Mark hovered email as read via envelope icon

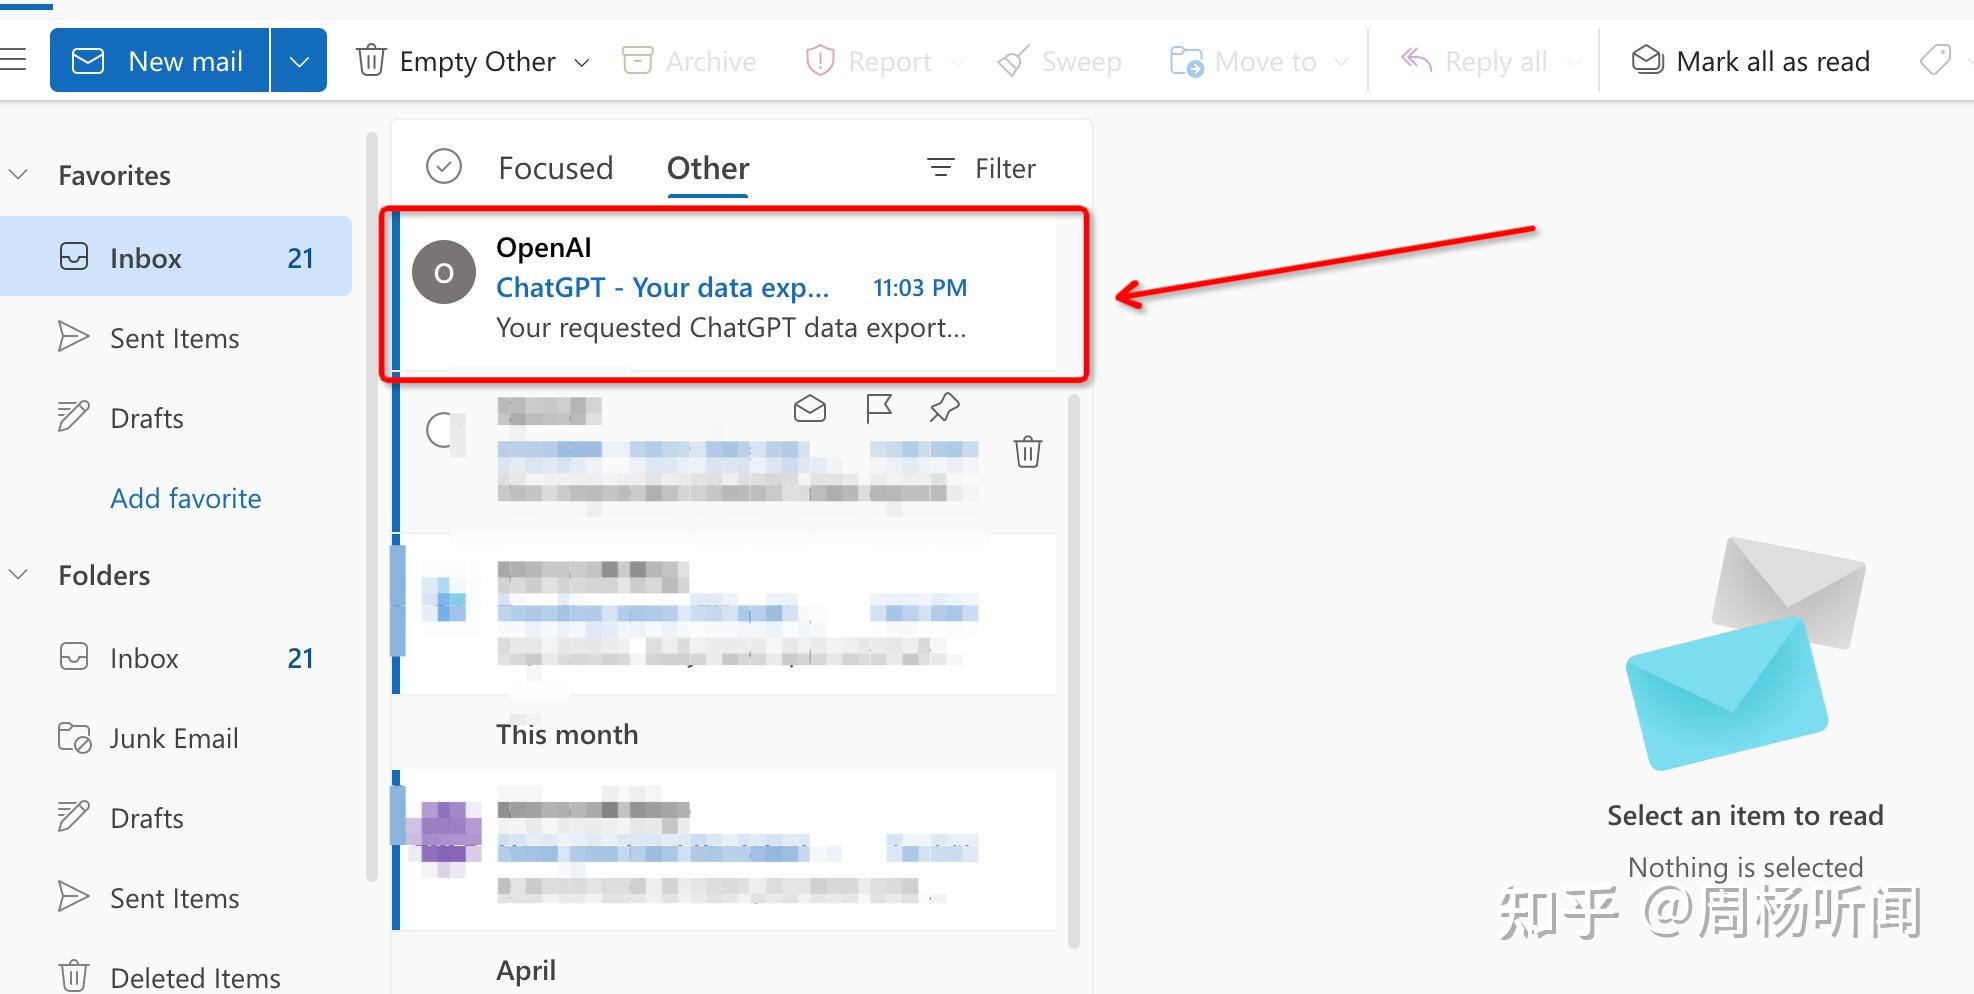(x=810, y=408)
